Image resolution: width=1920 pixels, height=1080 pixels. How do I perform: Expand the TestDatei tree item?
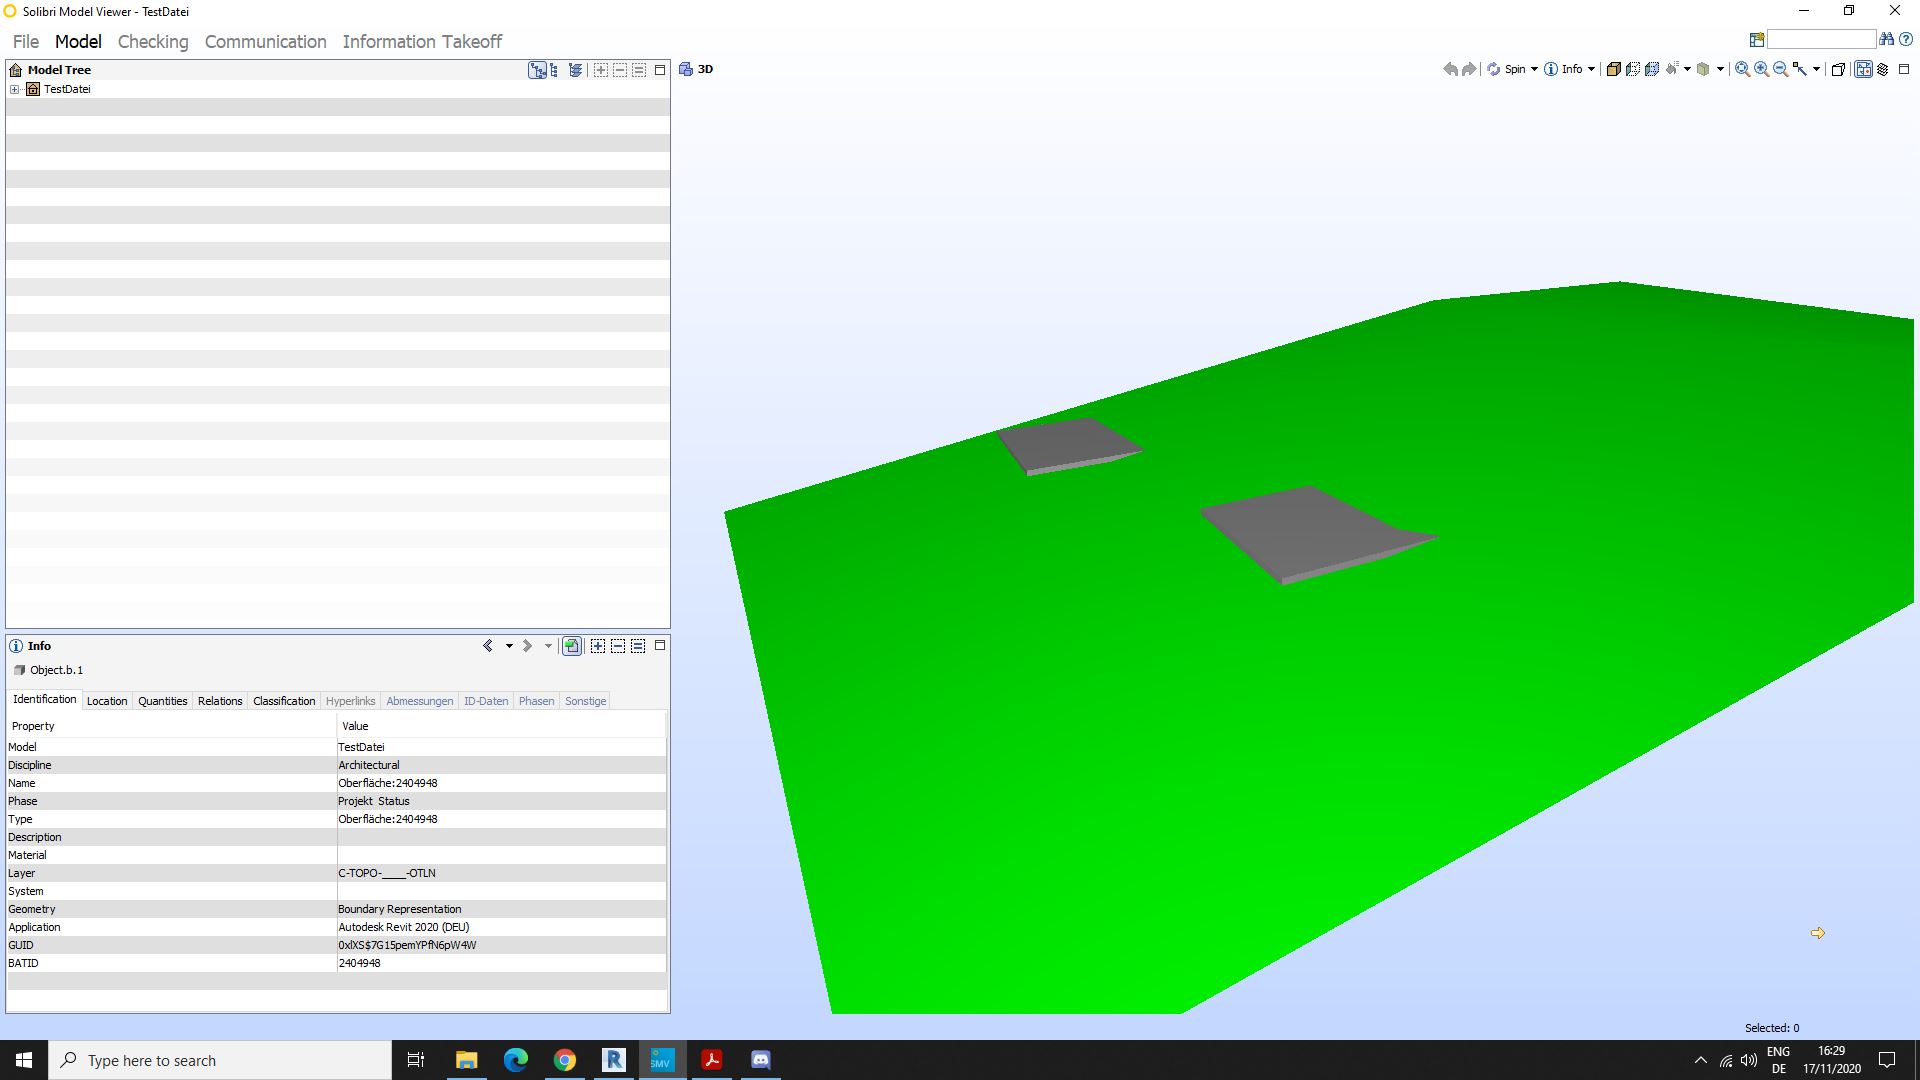(12, 88)
